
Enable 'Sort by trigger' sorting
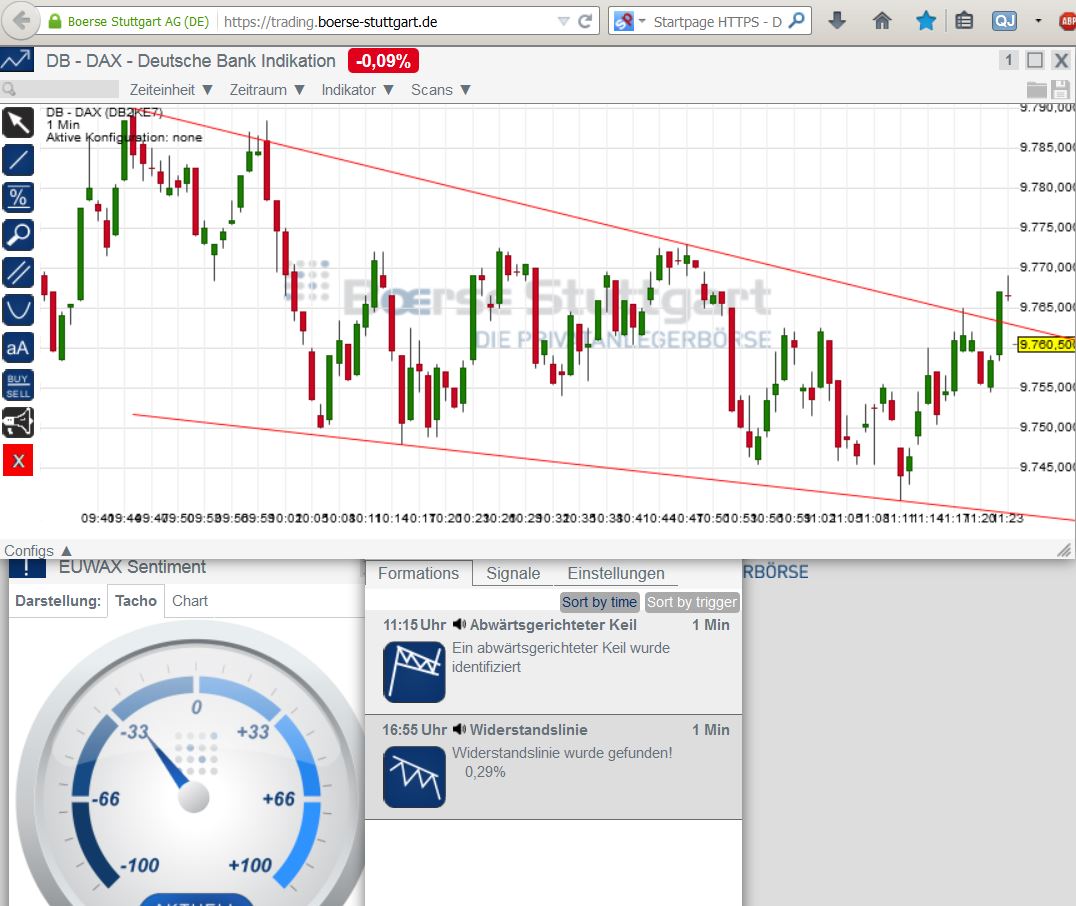[x=691, y=602]
